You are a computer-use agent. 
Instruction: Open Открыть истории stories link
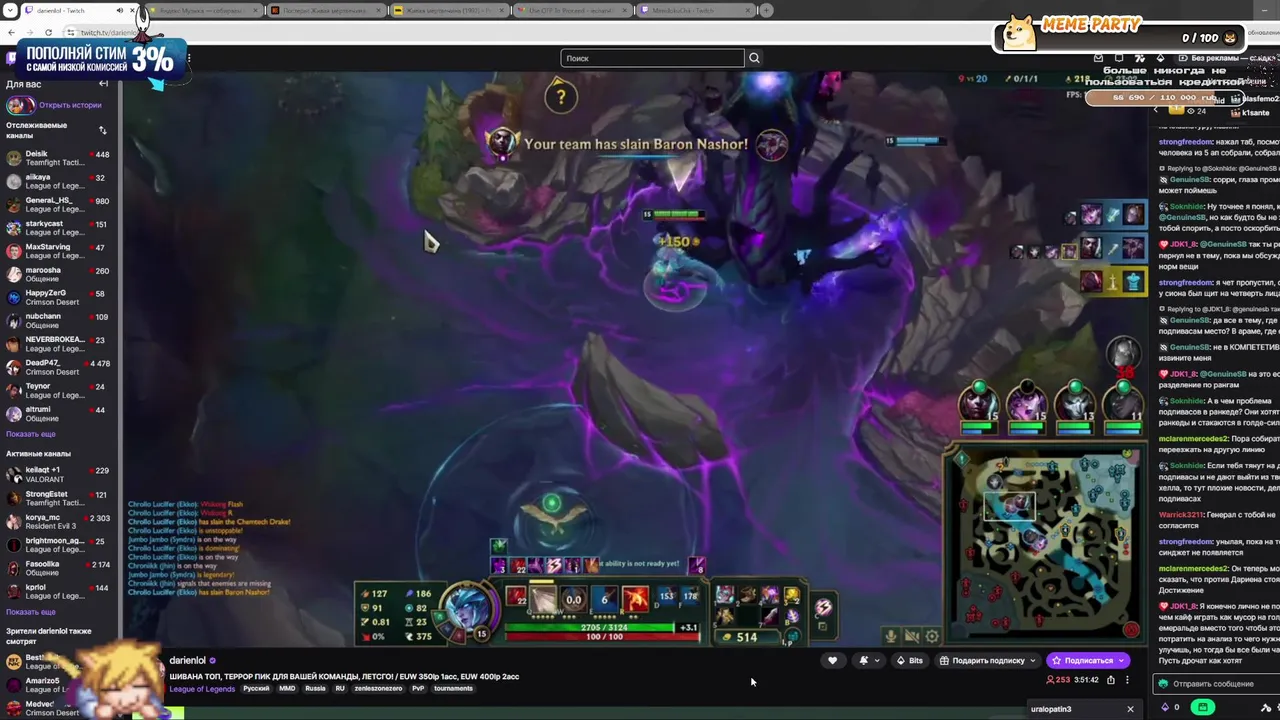coord(70,105)
